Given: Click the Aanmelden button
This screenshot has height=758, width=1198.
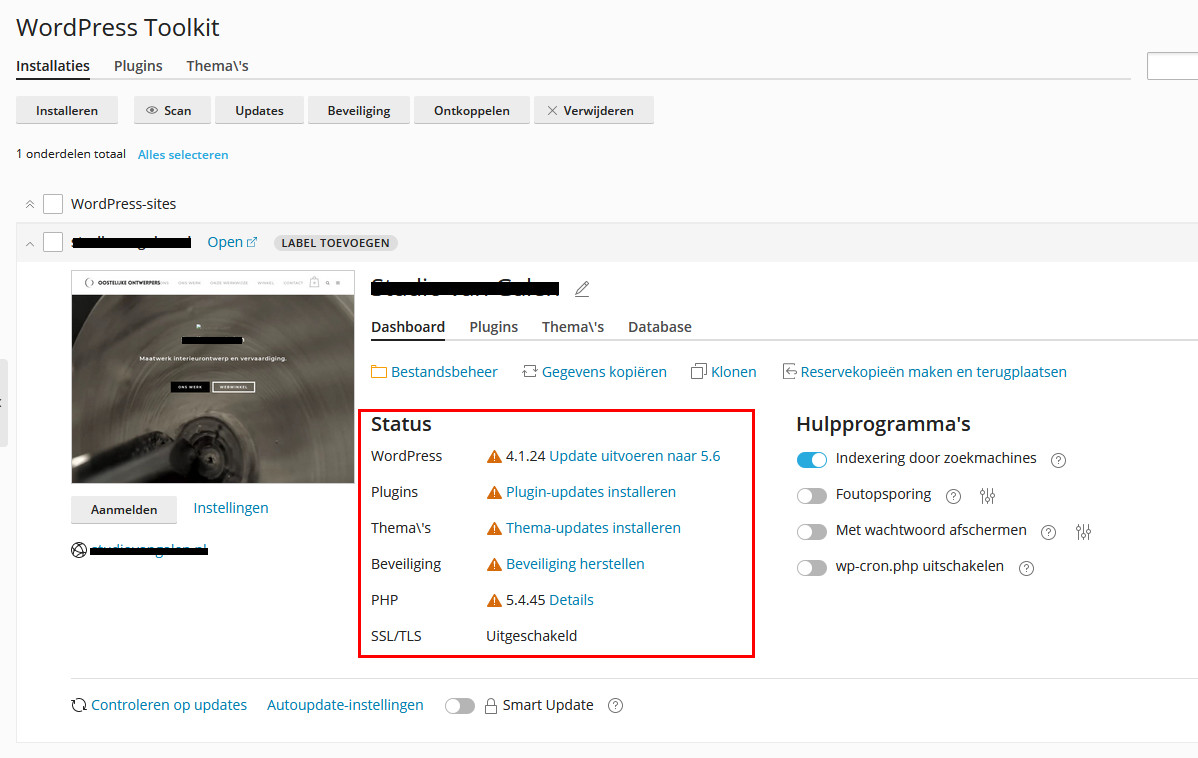Looking at the screenshot, I should pos(124,510).
